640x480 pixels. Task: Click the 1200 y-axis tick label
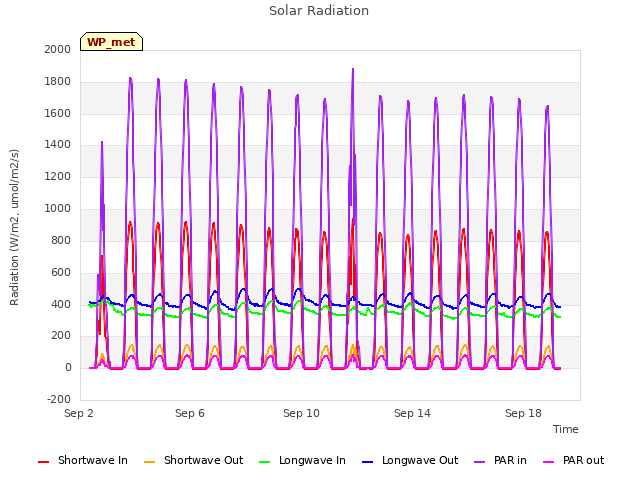[x=58, y=177]
